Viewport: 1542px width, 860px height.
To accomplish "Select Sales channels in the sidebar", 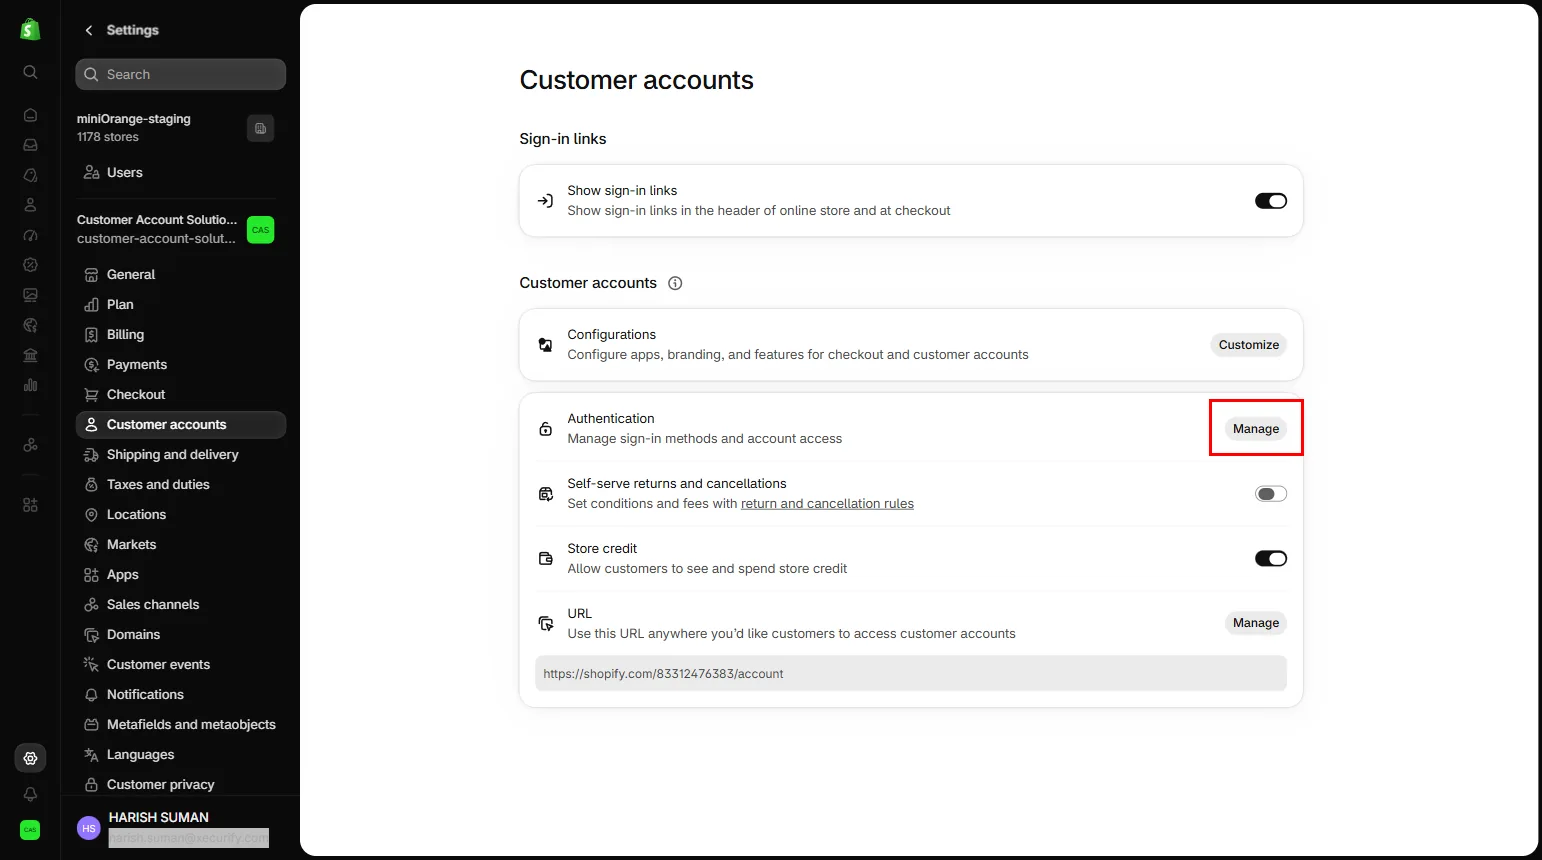I will point(181,604).
